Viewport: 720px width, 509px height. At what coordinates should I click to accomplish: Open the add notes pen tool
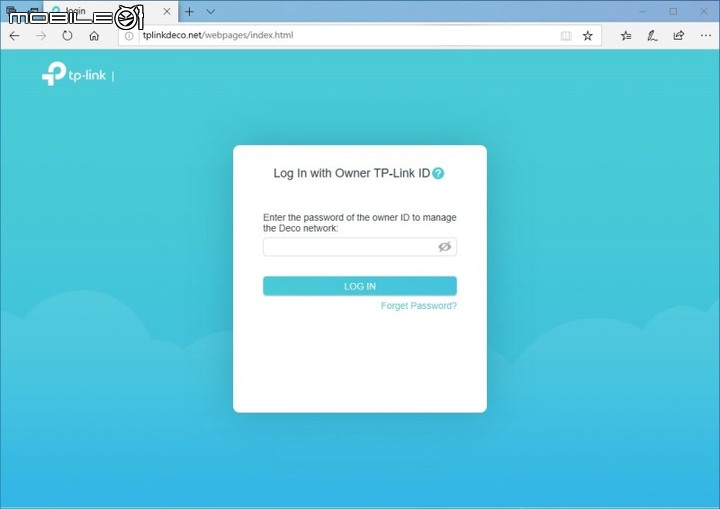652,35
